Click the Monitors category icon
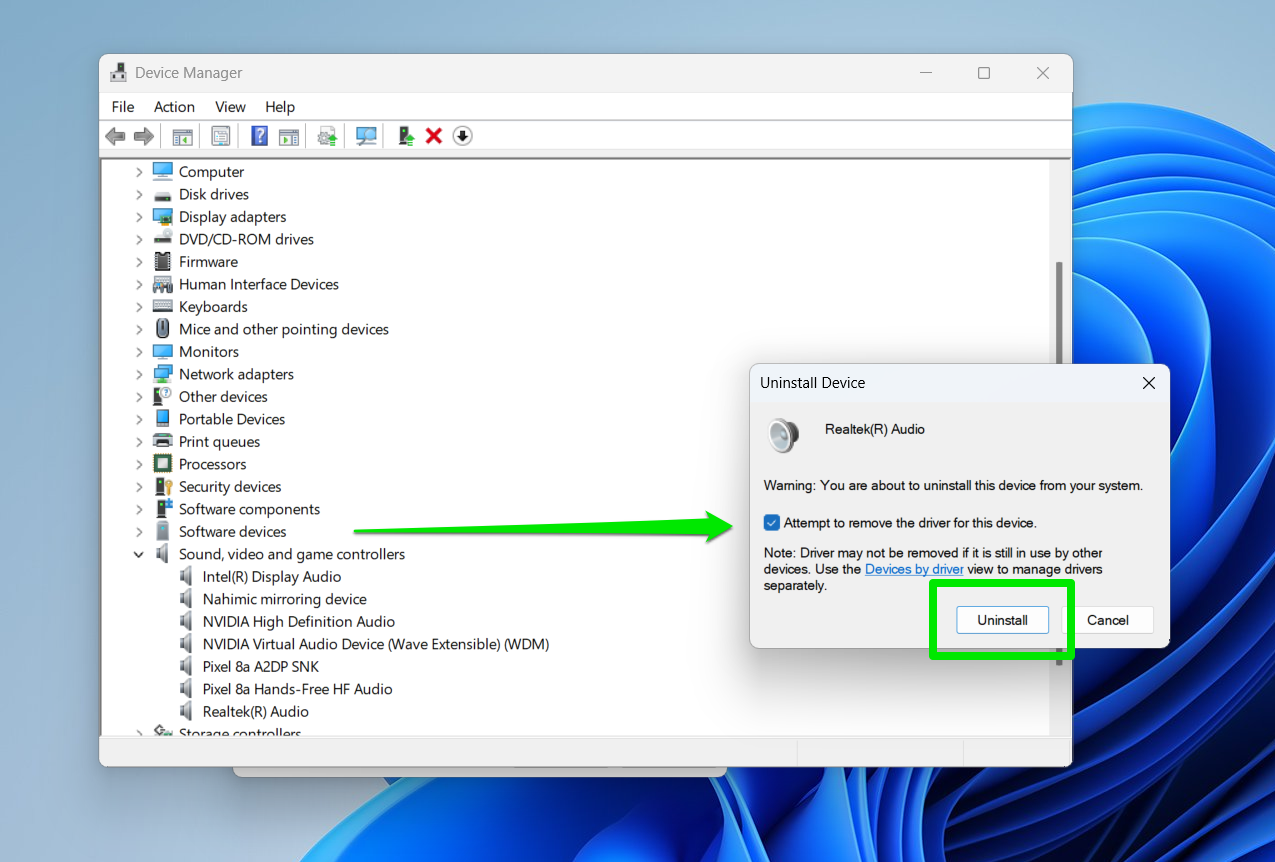Screen dimensions: 1275x862 coord(162,352)
